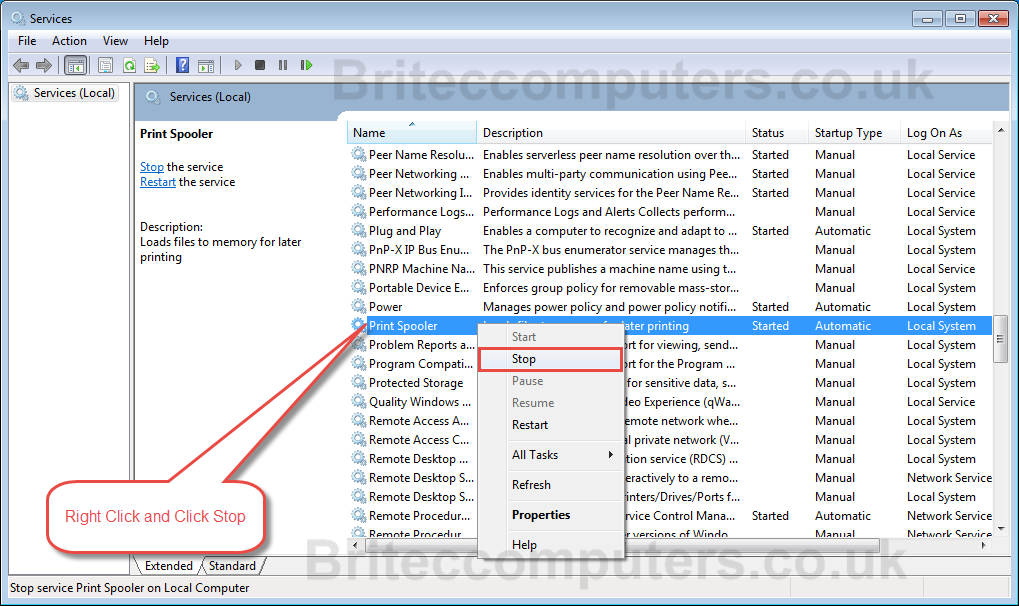Click the Export List toolbar icon

(x=152, y=65)
